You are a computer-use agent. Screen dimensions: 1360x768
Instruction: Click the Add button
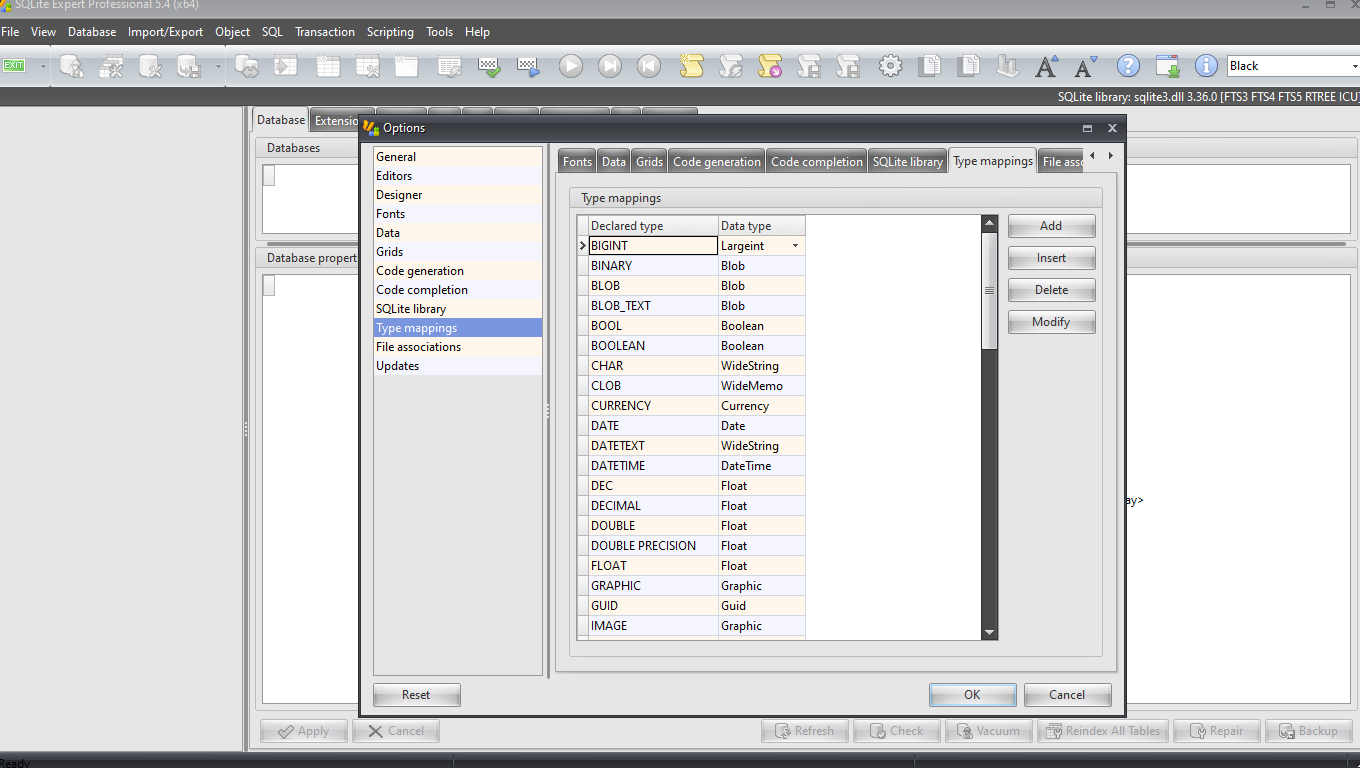point(1051,226)
